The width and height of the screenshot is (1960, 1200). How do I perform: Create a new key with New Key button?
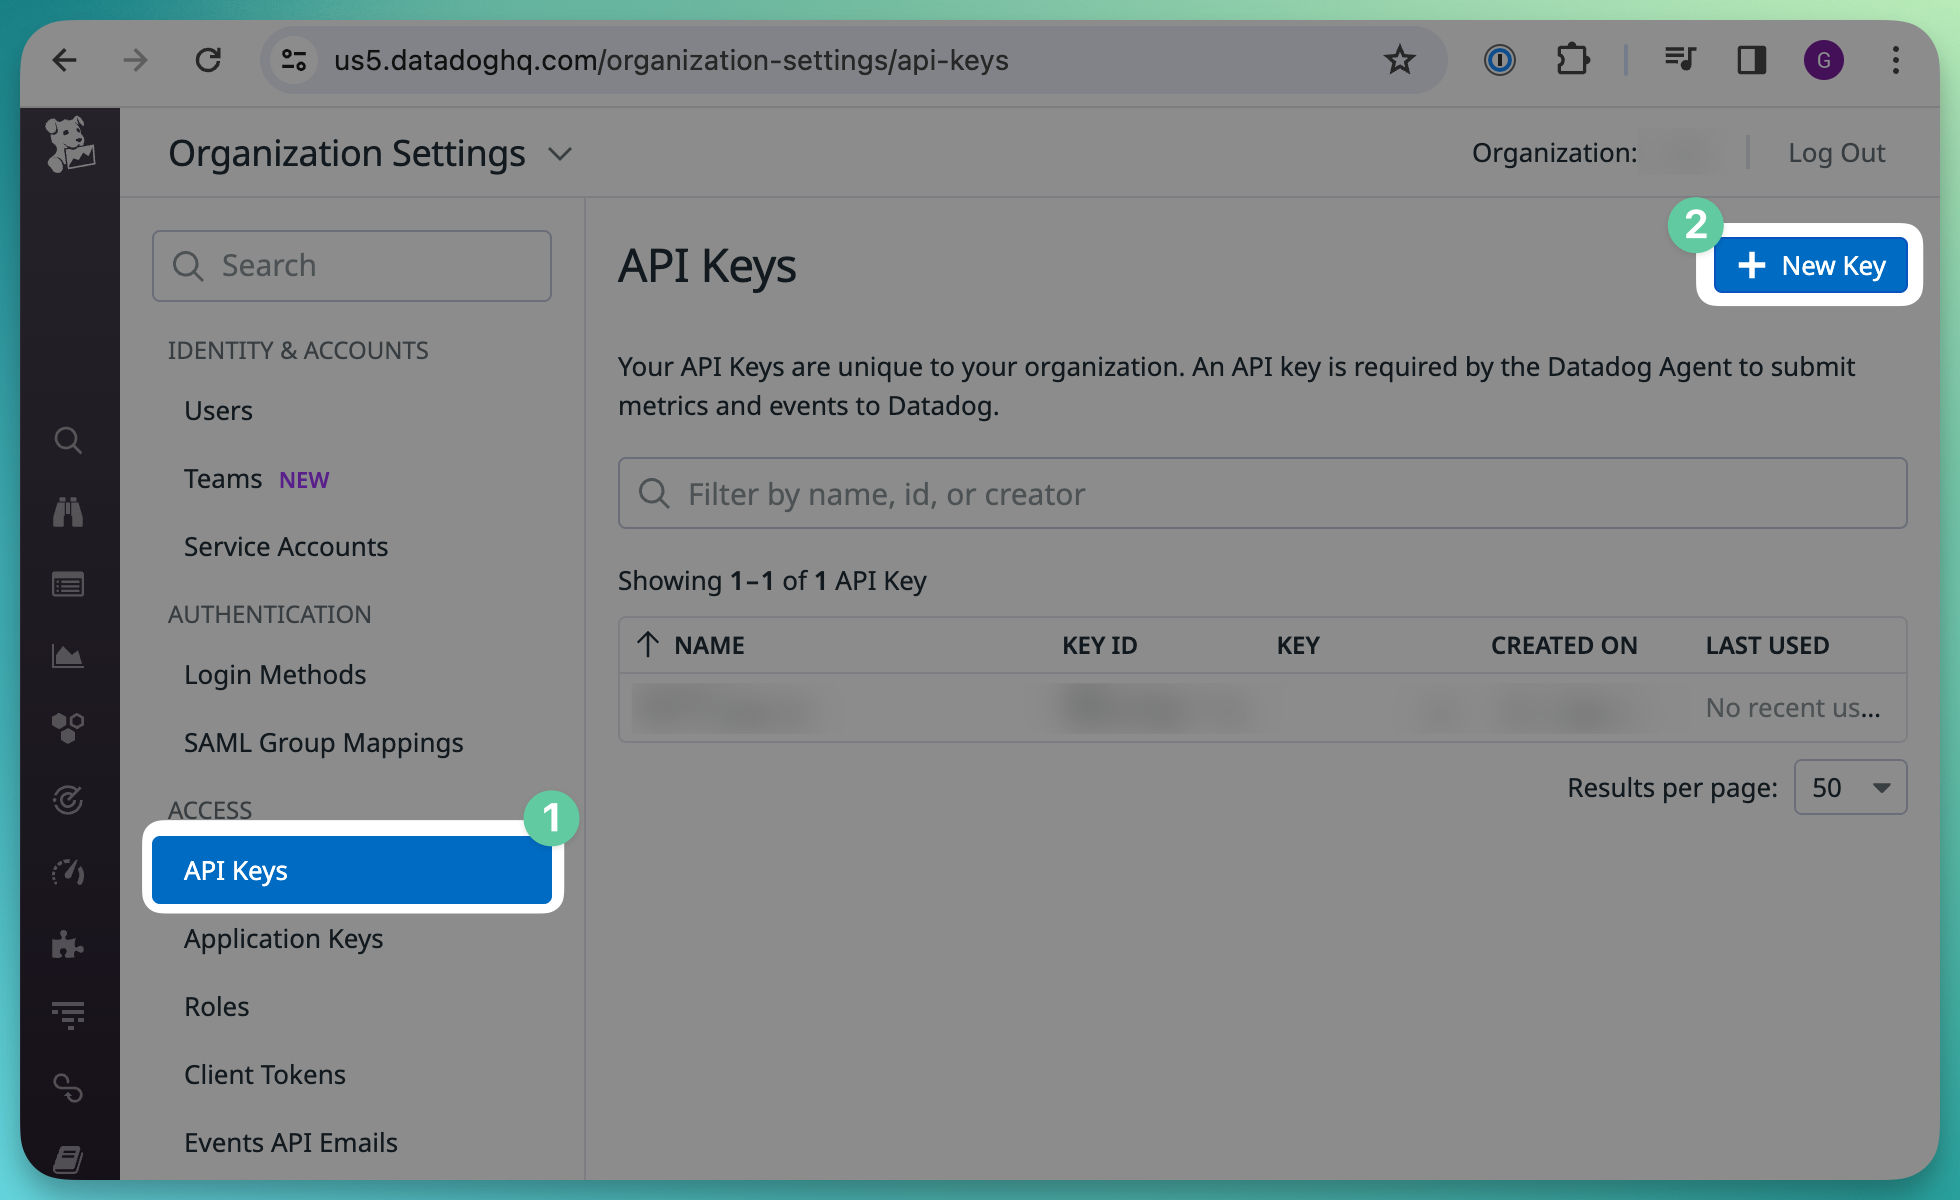(x=1810, y=266)
